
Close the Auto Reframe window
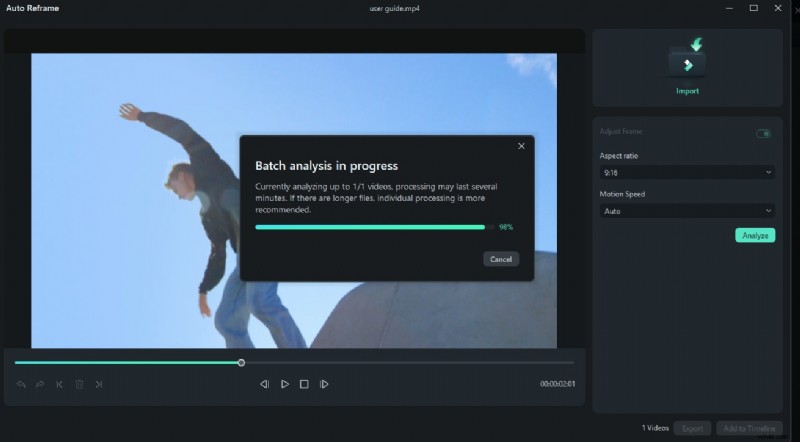pos(778,8)
